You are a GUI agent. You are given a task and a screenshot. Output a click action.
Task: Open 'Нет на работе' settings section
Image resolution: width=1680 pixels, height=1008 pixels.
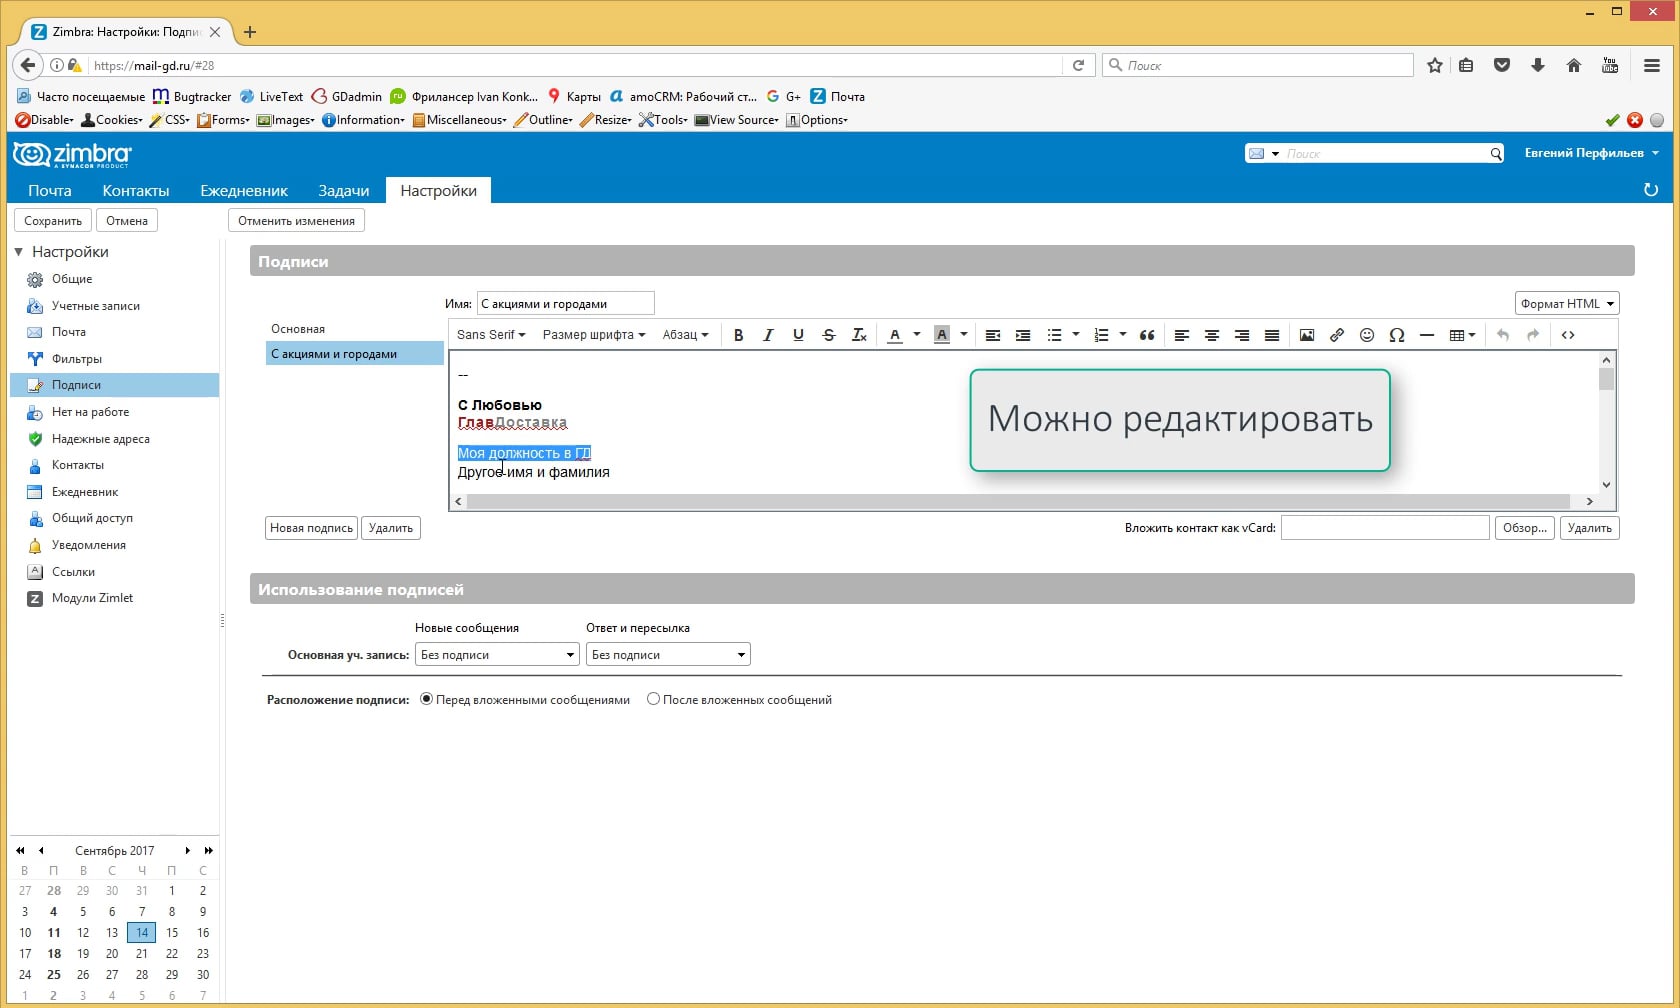90,411
